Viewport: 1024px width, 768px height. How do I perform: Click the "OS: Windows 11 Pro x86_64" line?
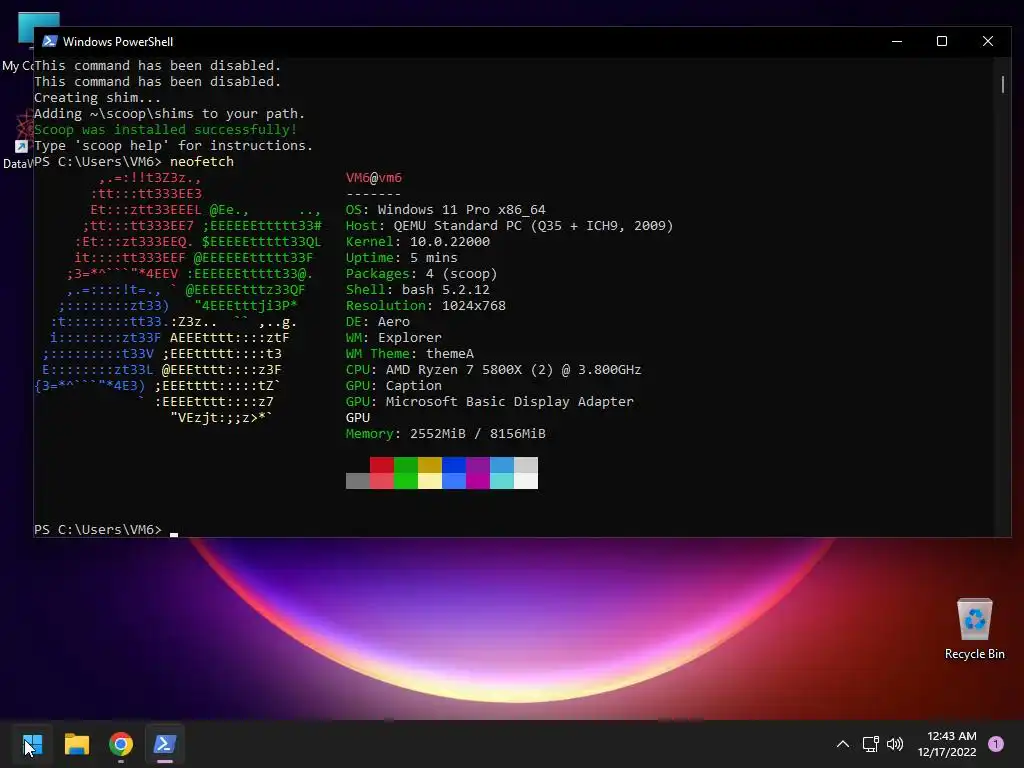coord(445,210)
